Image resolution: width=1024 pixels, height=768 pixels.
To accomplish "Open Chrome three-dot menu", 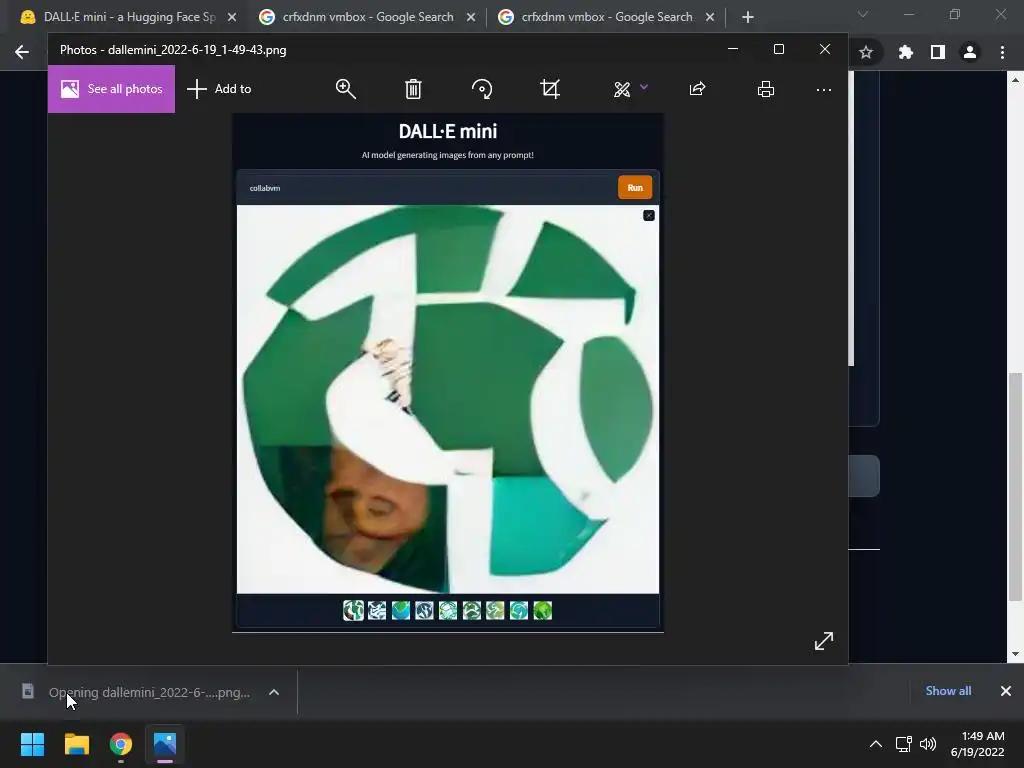I will (x=1002, y=52).
